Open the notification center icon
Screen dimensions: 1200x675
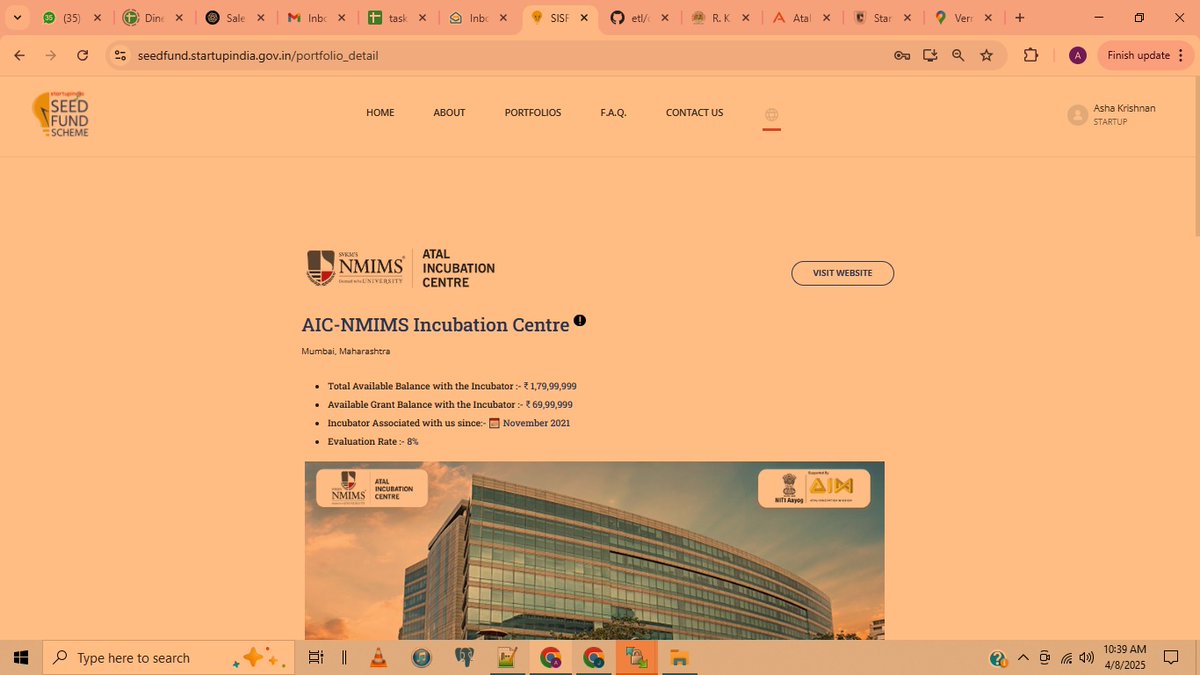(1171, 658)
